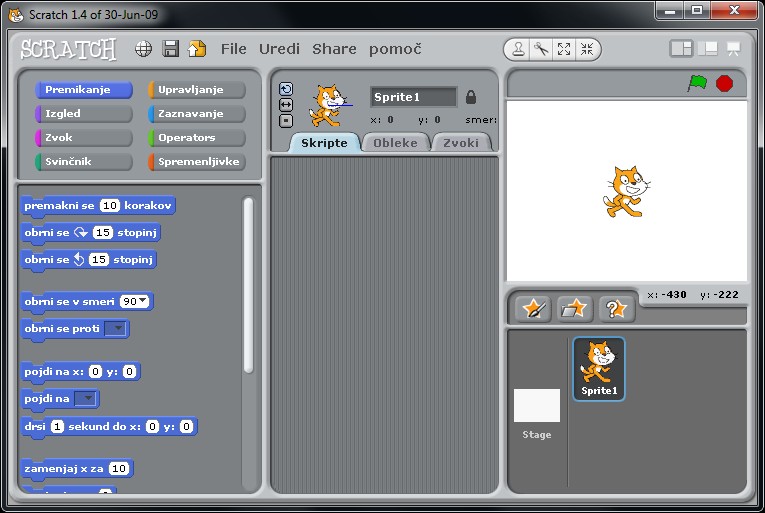The height and width of the screenshot is (513, 765).
Task: Set rotation style to can rotate
Action: coord(286,89)
